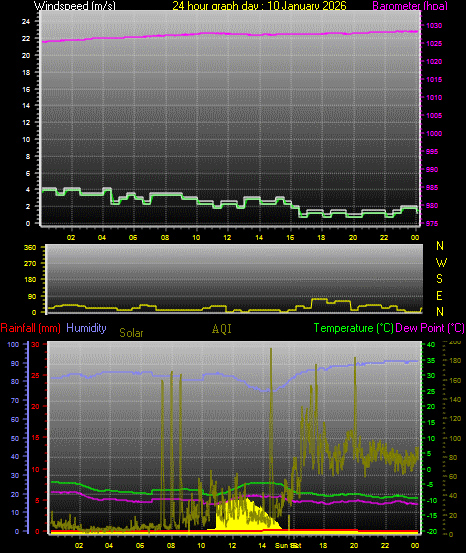Click the AQI scale value 100
Screen dimensions: 466x553
455,438
